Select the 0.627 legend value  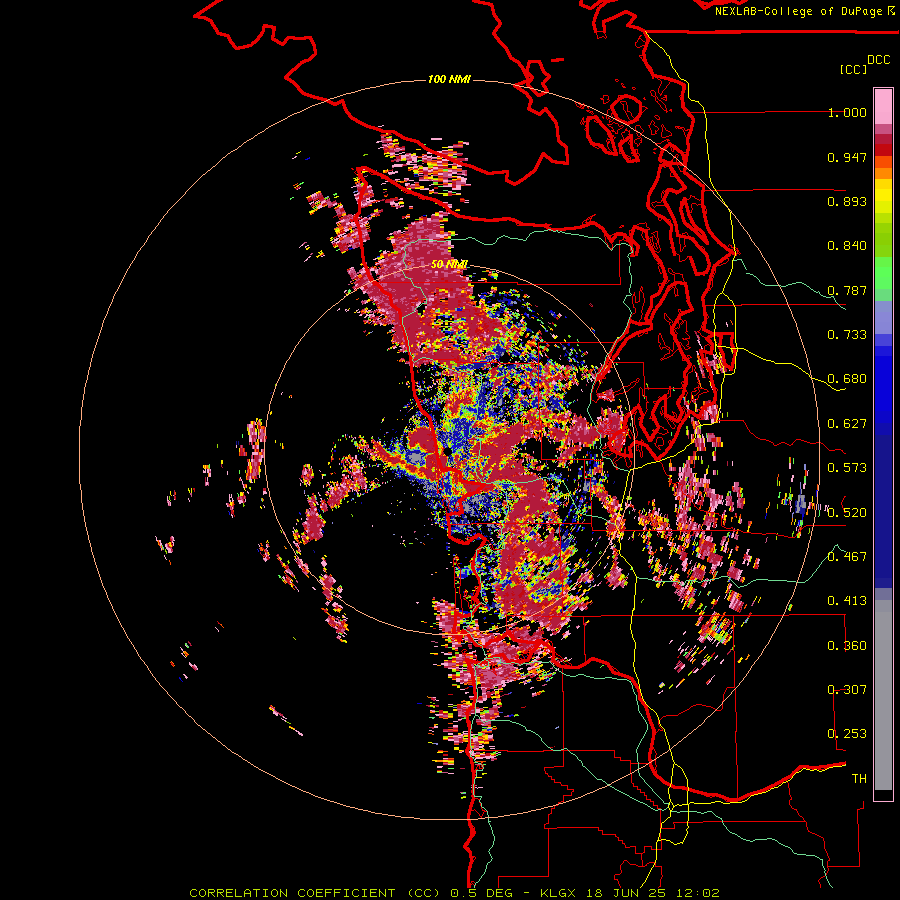click(x=847, y=424)
